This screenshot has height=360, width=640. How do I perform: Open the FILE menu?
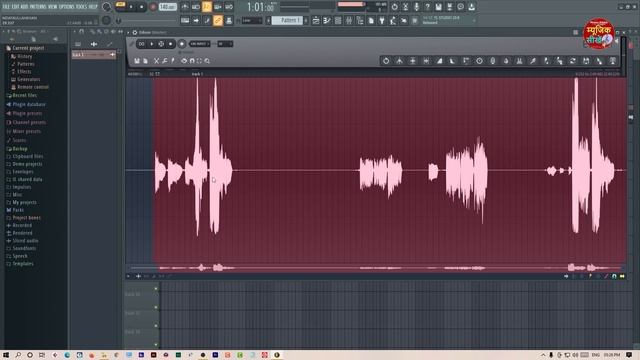[x=6, y=7]
